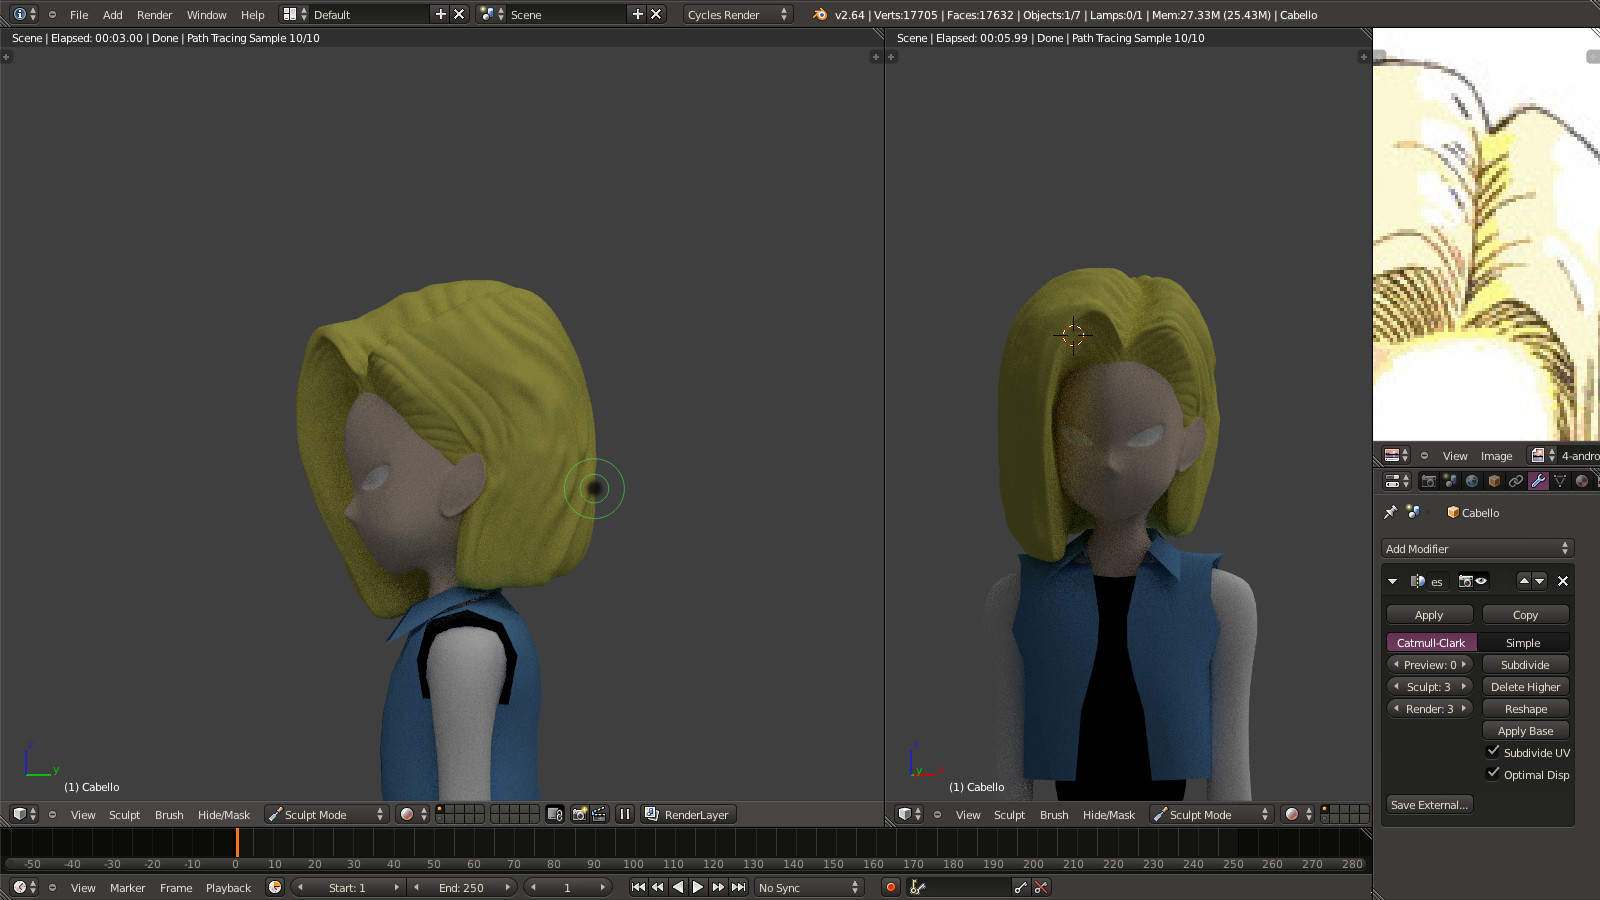Open the Hide/Mask menu in left viewport
This screenshot has height=900, width=1600.
coord(224,815)
